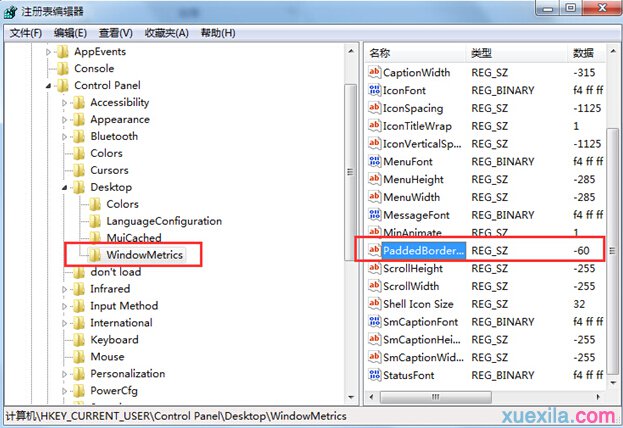Click the Keyboard folder icon
Image resolution: width=623 pixels, height=428 pixels.
pyautogui.click(x=79, y=340)
